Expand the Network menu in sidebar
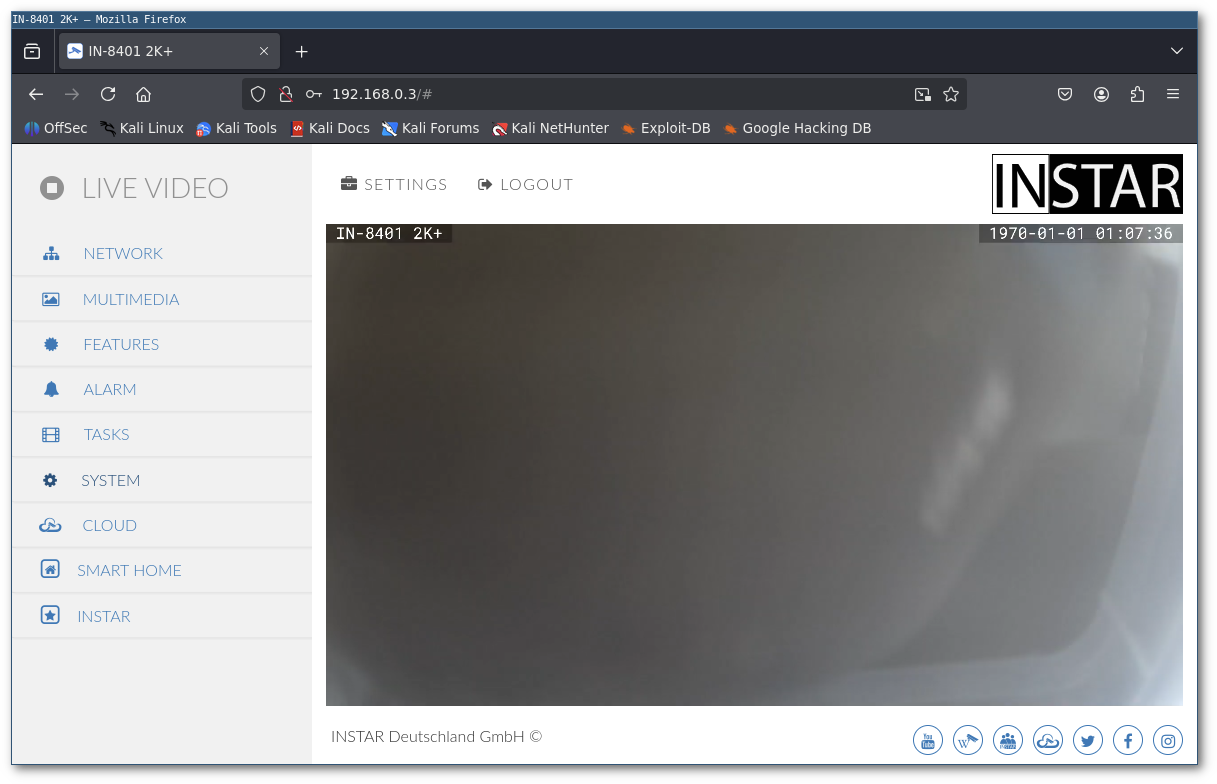The height and width of the screenshot is (784, 1217). click(x=122, y=254)
